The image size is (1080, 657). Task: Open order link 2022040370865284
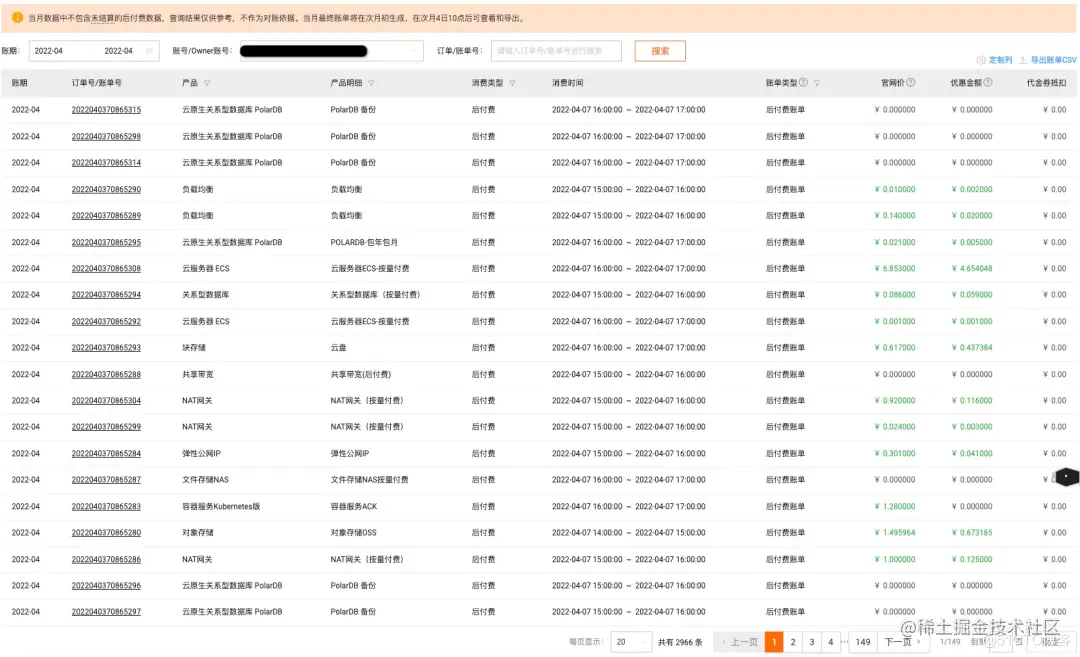(x=106, y=454)
